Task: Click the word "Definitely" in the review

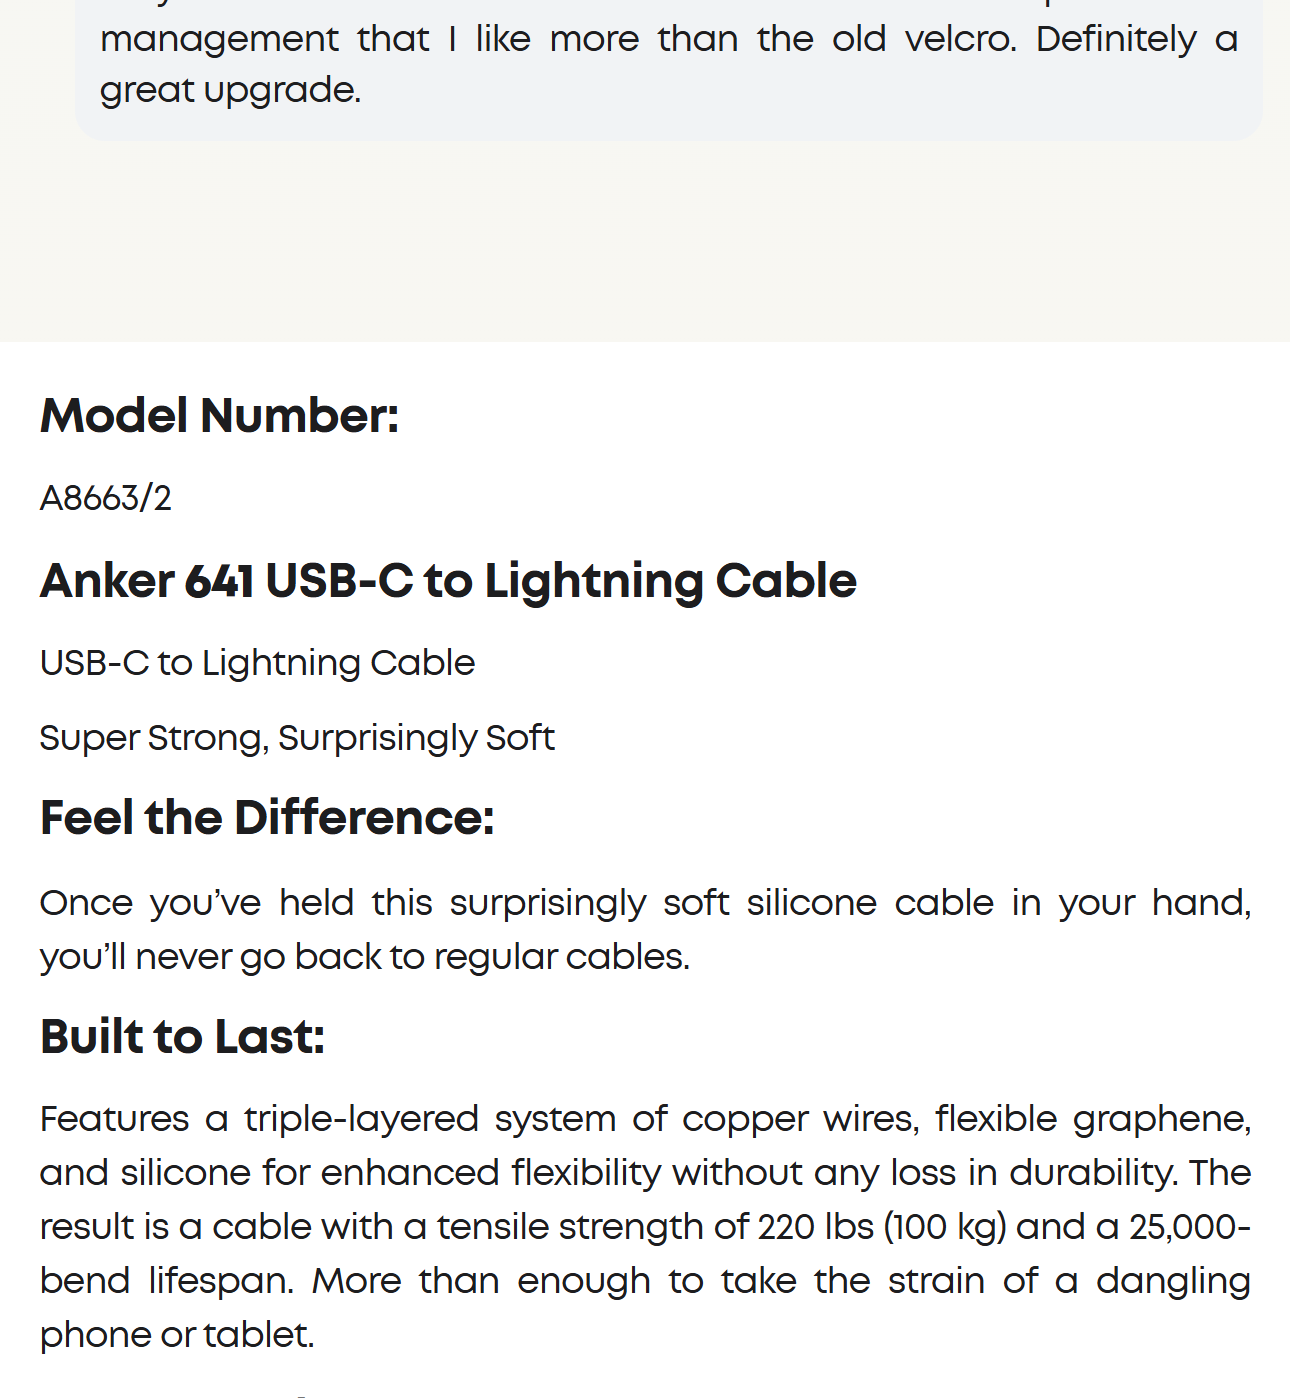Action: tap(1116, 39)
